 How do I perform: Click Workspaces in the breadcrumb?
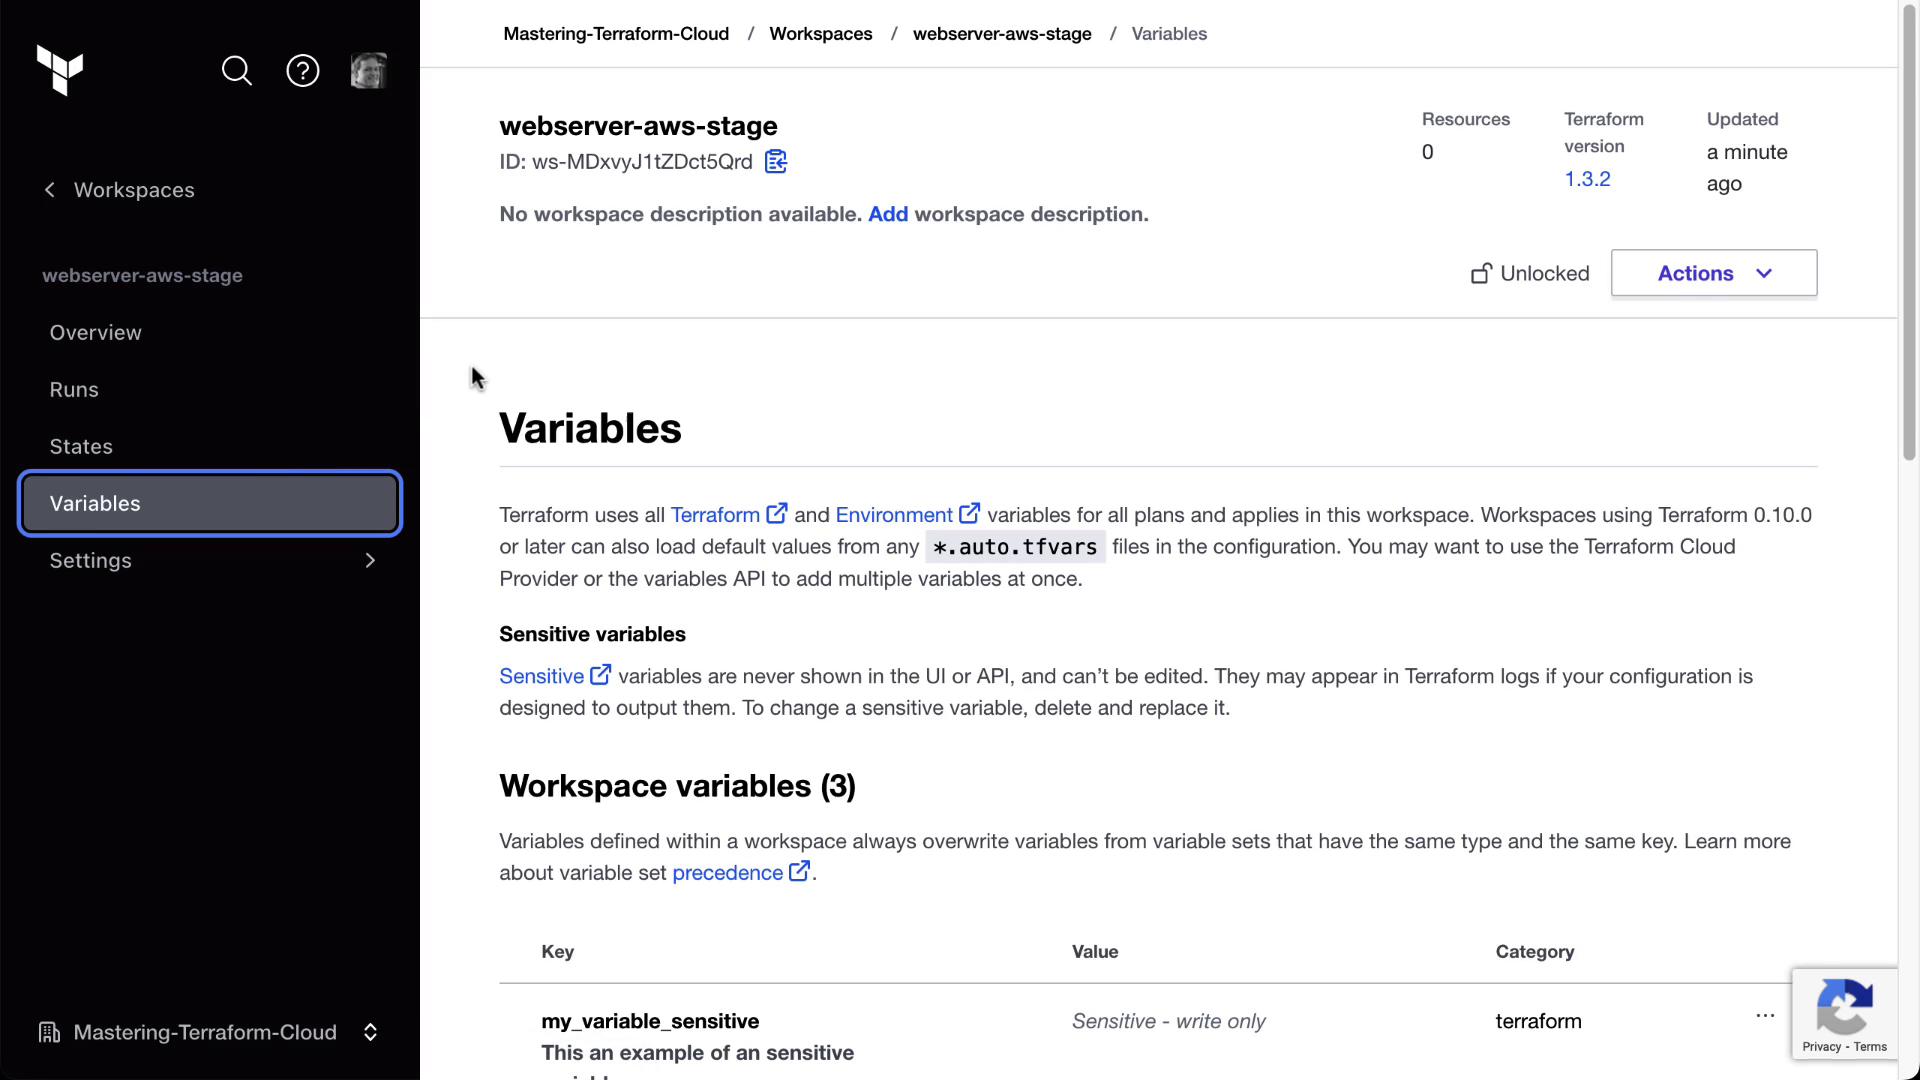click(820, 34)
